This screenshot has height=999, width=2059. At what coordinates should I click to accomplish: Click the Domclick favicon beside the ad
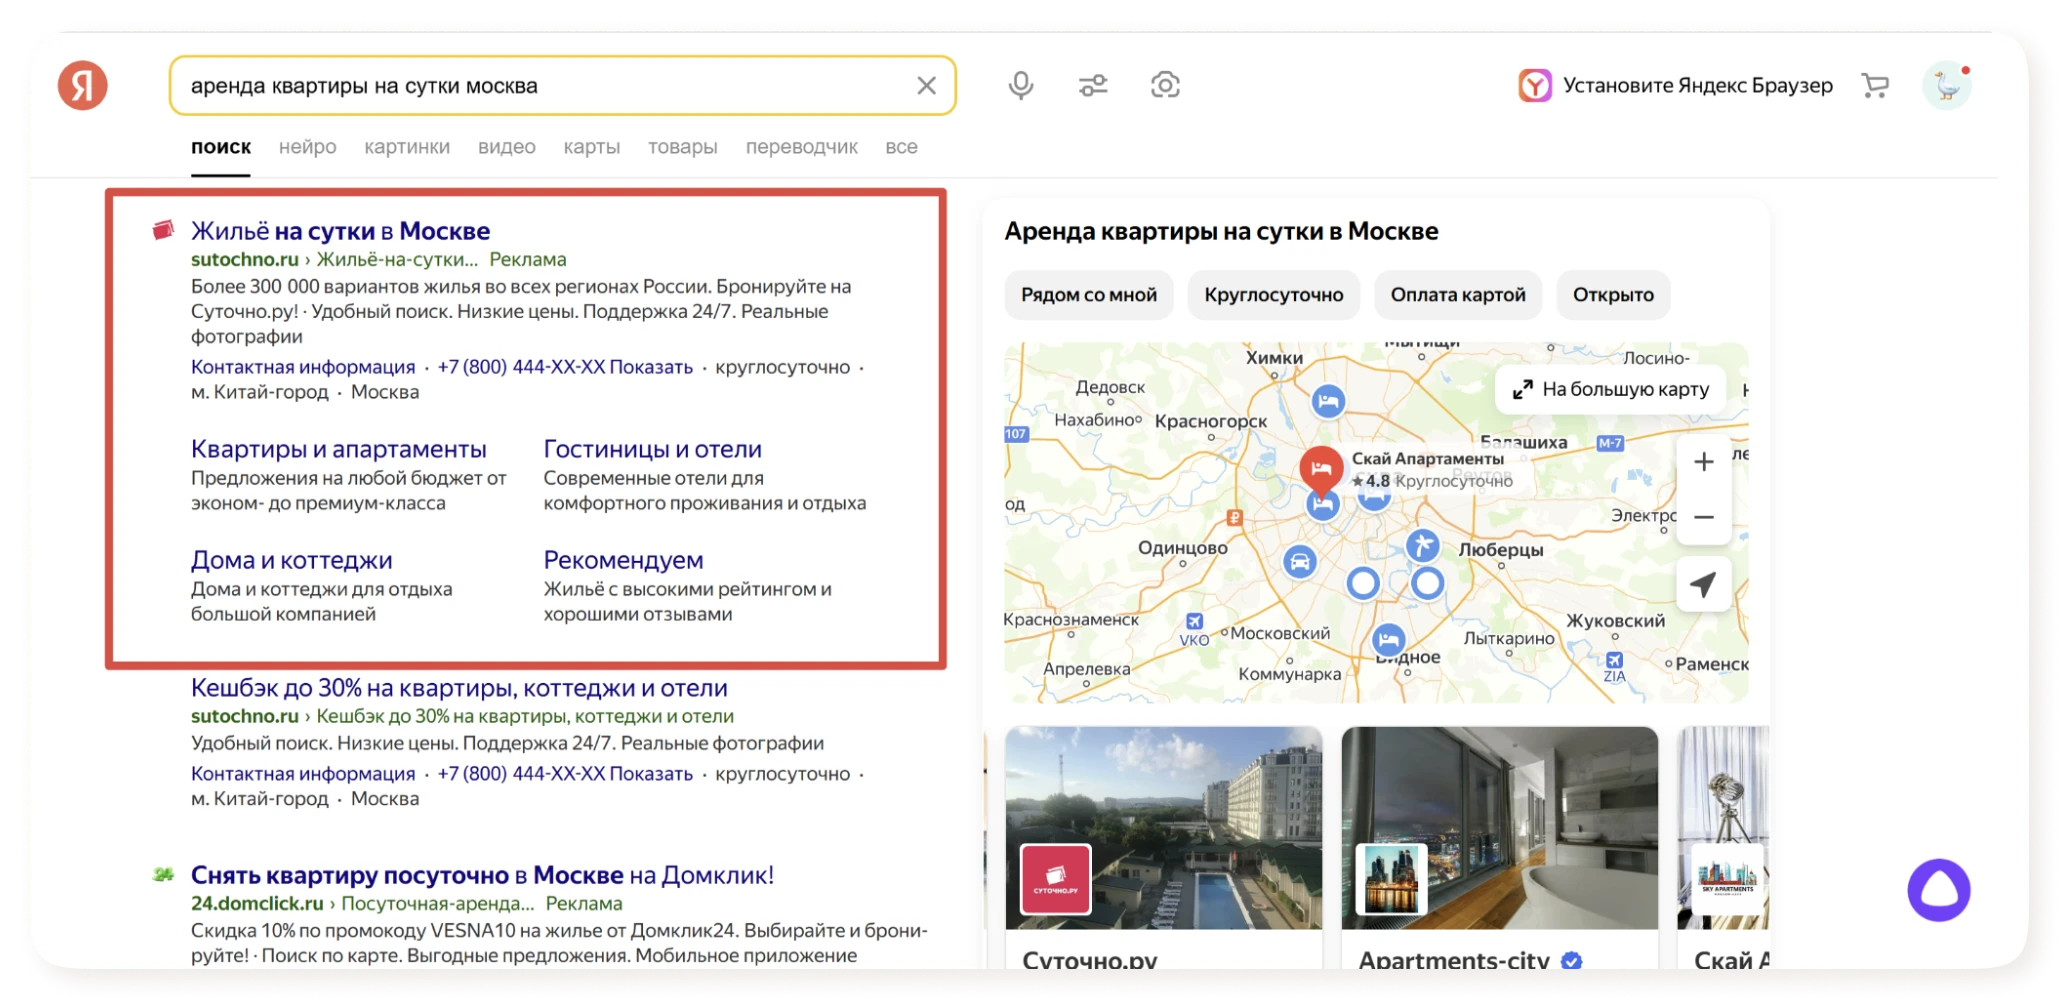[163, 875]
